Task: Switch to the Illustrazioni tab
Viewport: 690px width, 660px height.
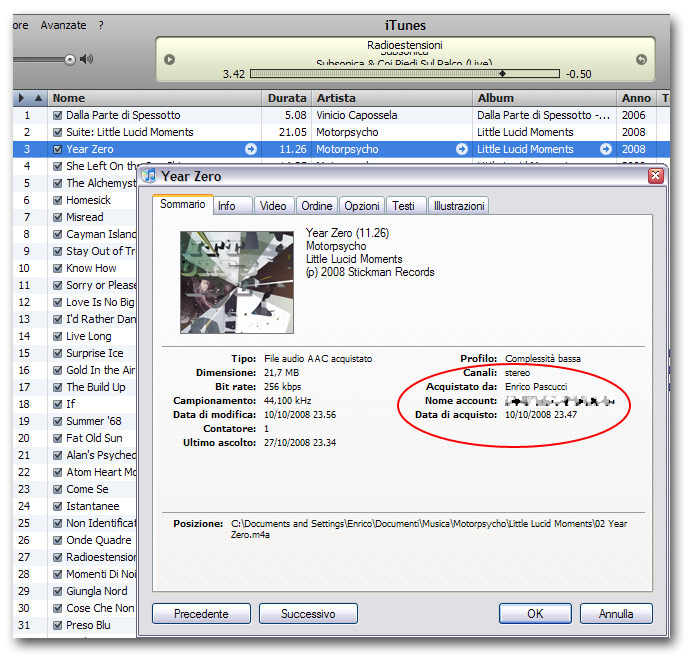Action: (458, 206)
